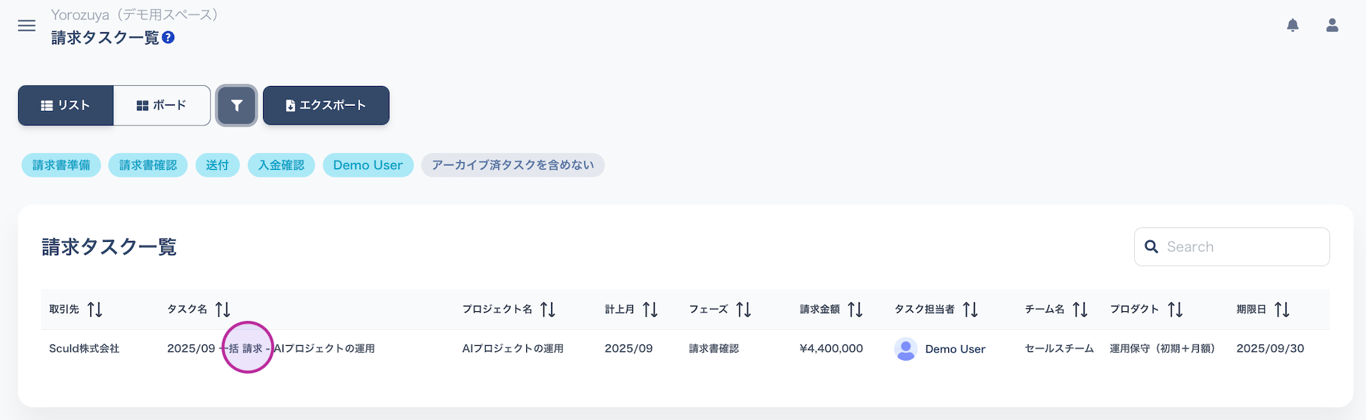
Task: Open task 2025/09 一括請求 link
Action: pyautogui.click(x=270, y=349)
